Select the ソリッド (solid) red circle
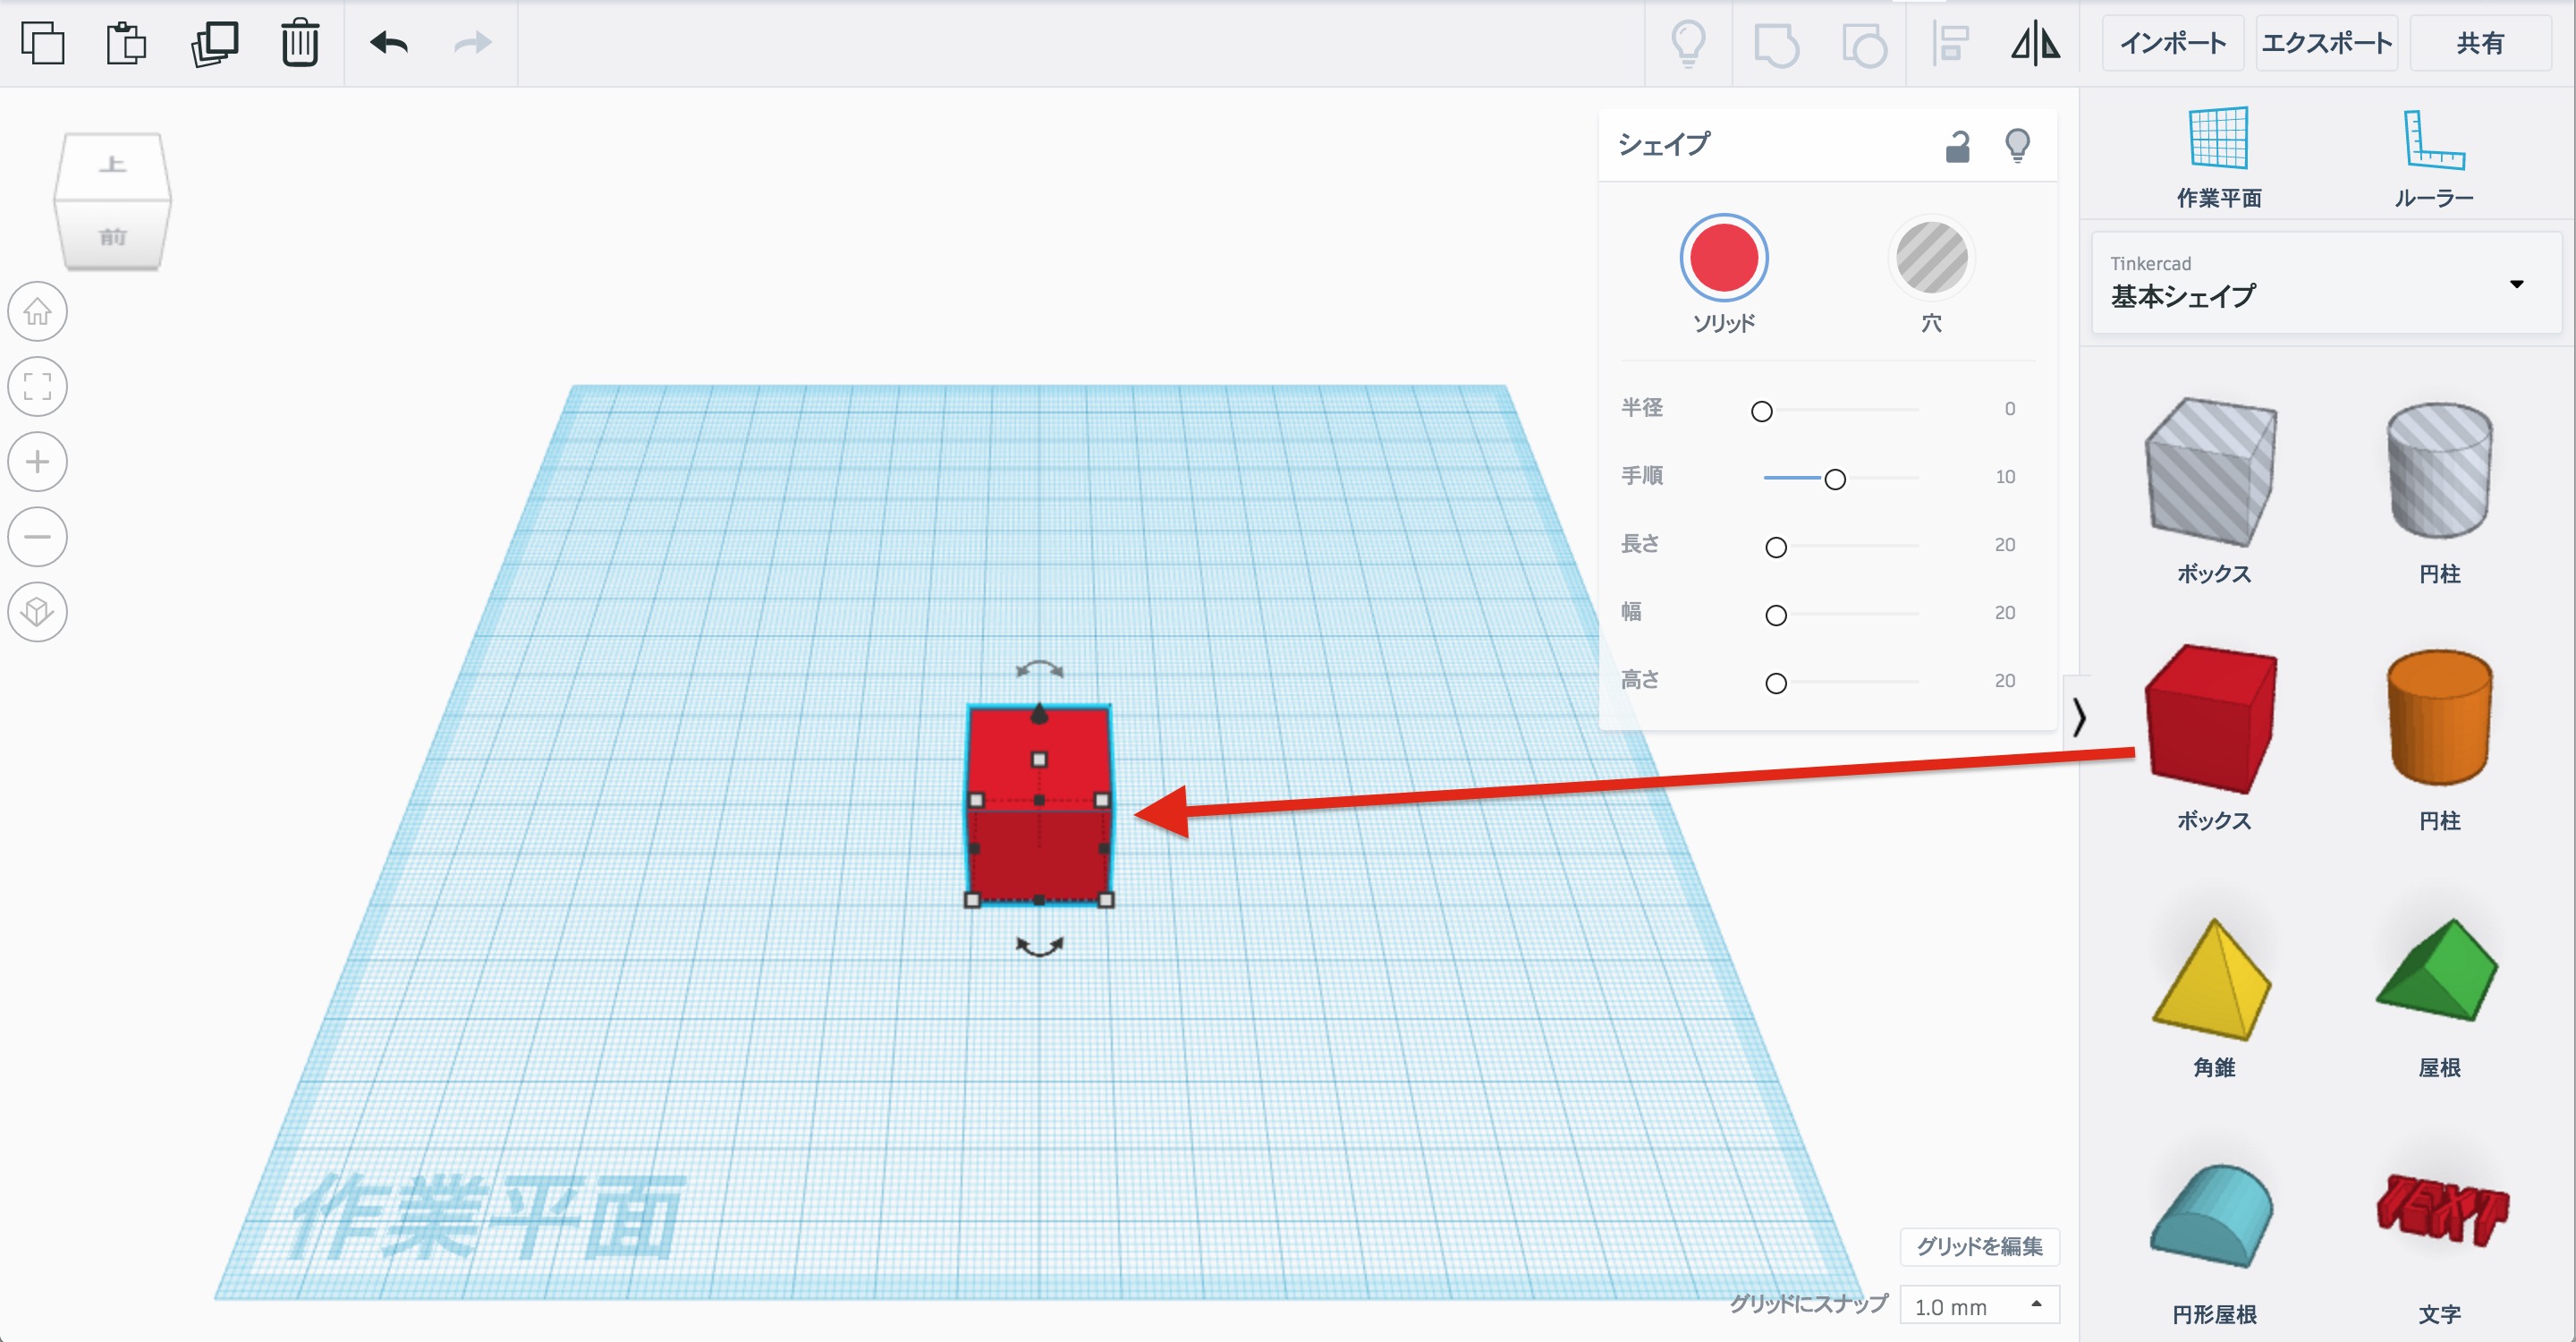 (x=1723, y=258)
